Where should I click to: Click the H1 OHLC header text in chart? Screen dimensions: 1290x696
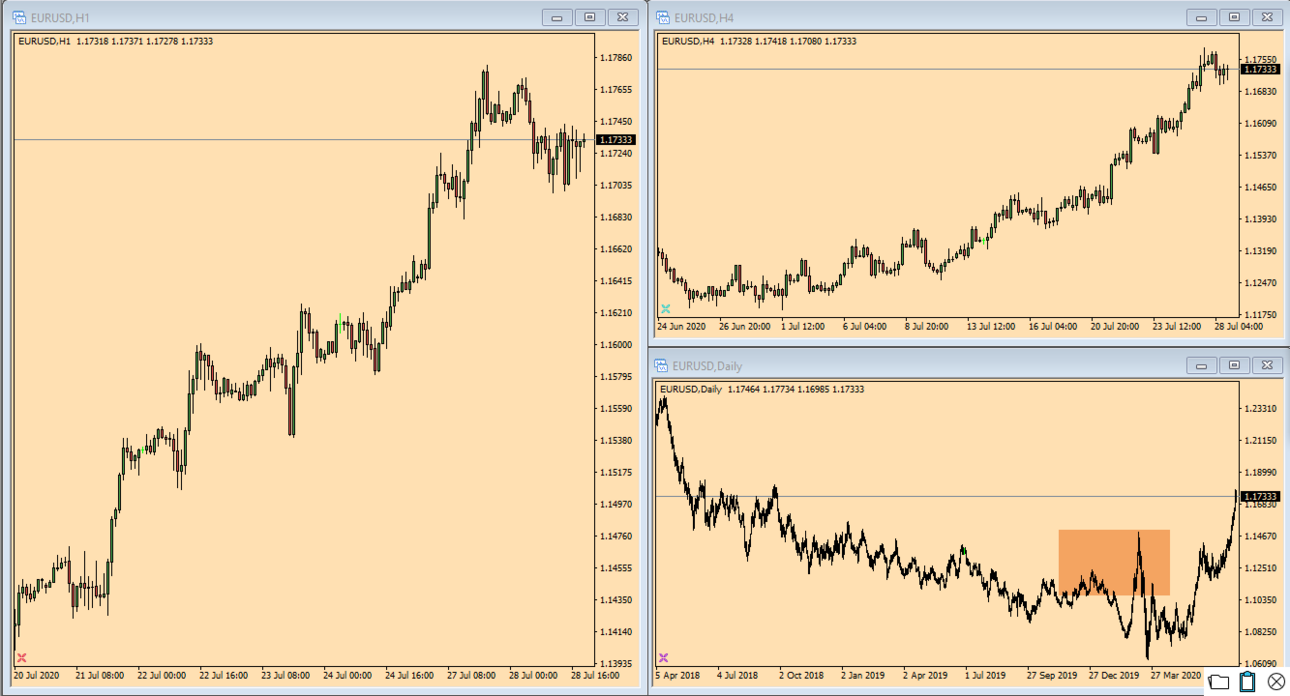[x=115, y=41]
